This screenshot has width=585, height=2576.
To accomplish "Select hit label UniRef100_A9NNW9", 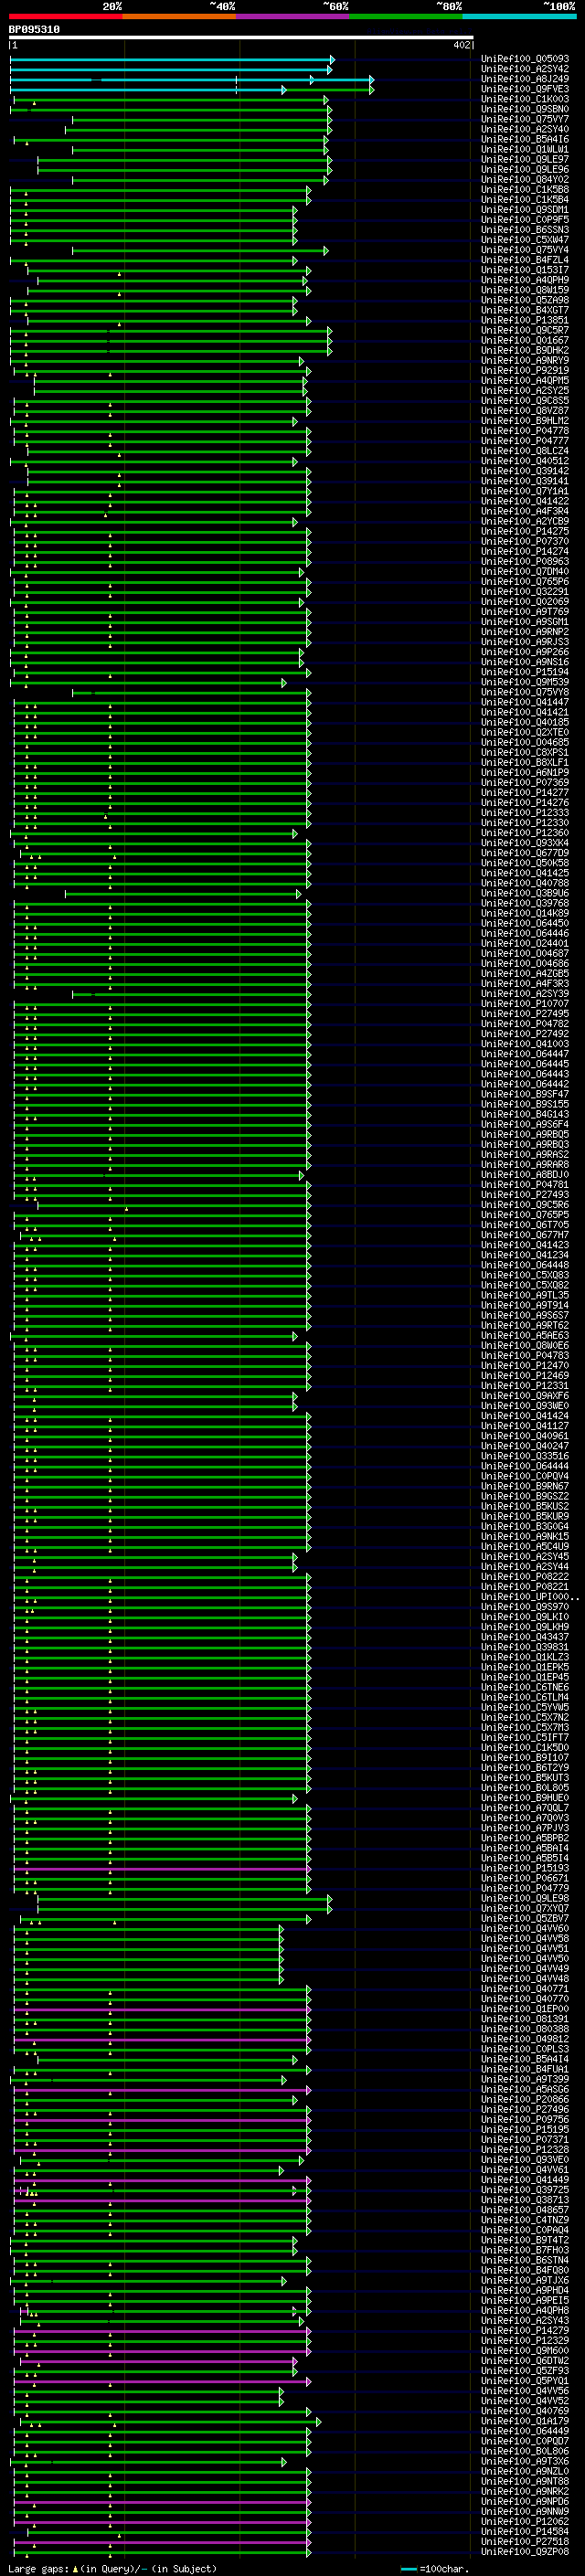I will pos(525,2511).
